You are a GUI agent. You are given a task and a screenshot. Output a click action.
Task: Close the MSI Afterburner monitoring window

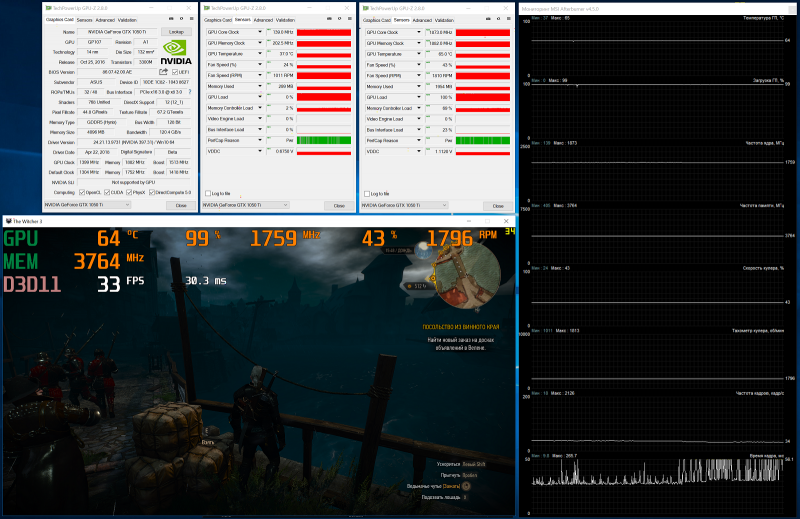point(792,9)
